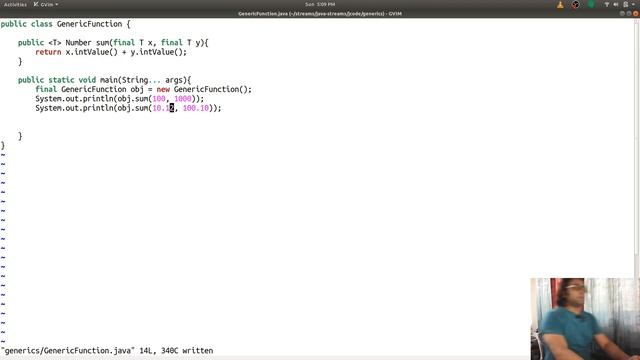Maximize the GVIM window
The image size is (640, 360).
pos(629,13)
